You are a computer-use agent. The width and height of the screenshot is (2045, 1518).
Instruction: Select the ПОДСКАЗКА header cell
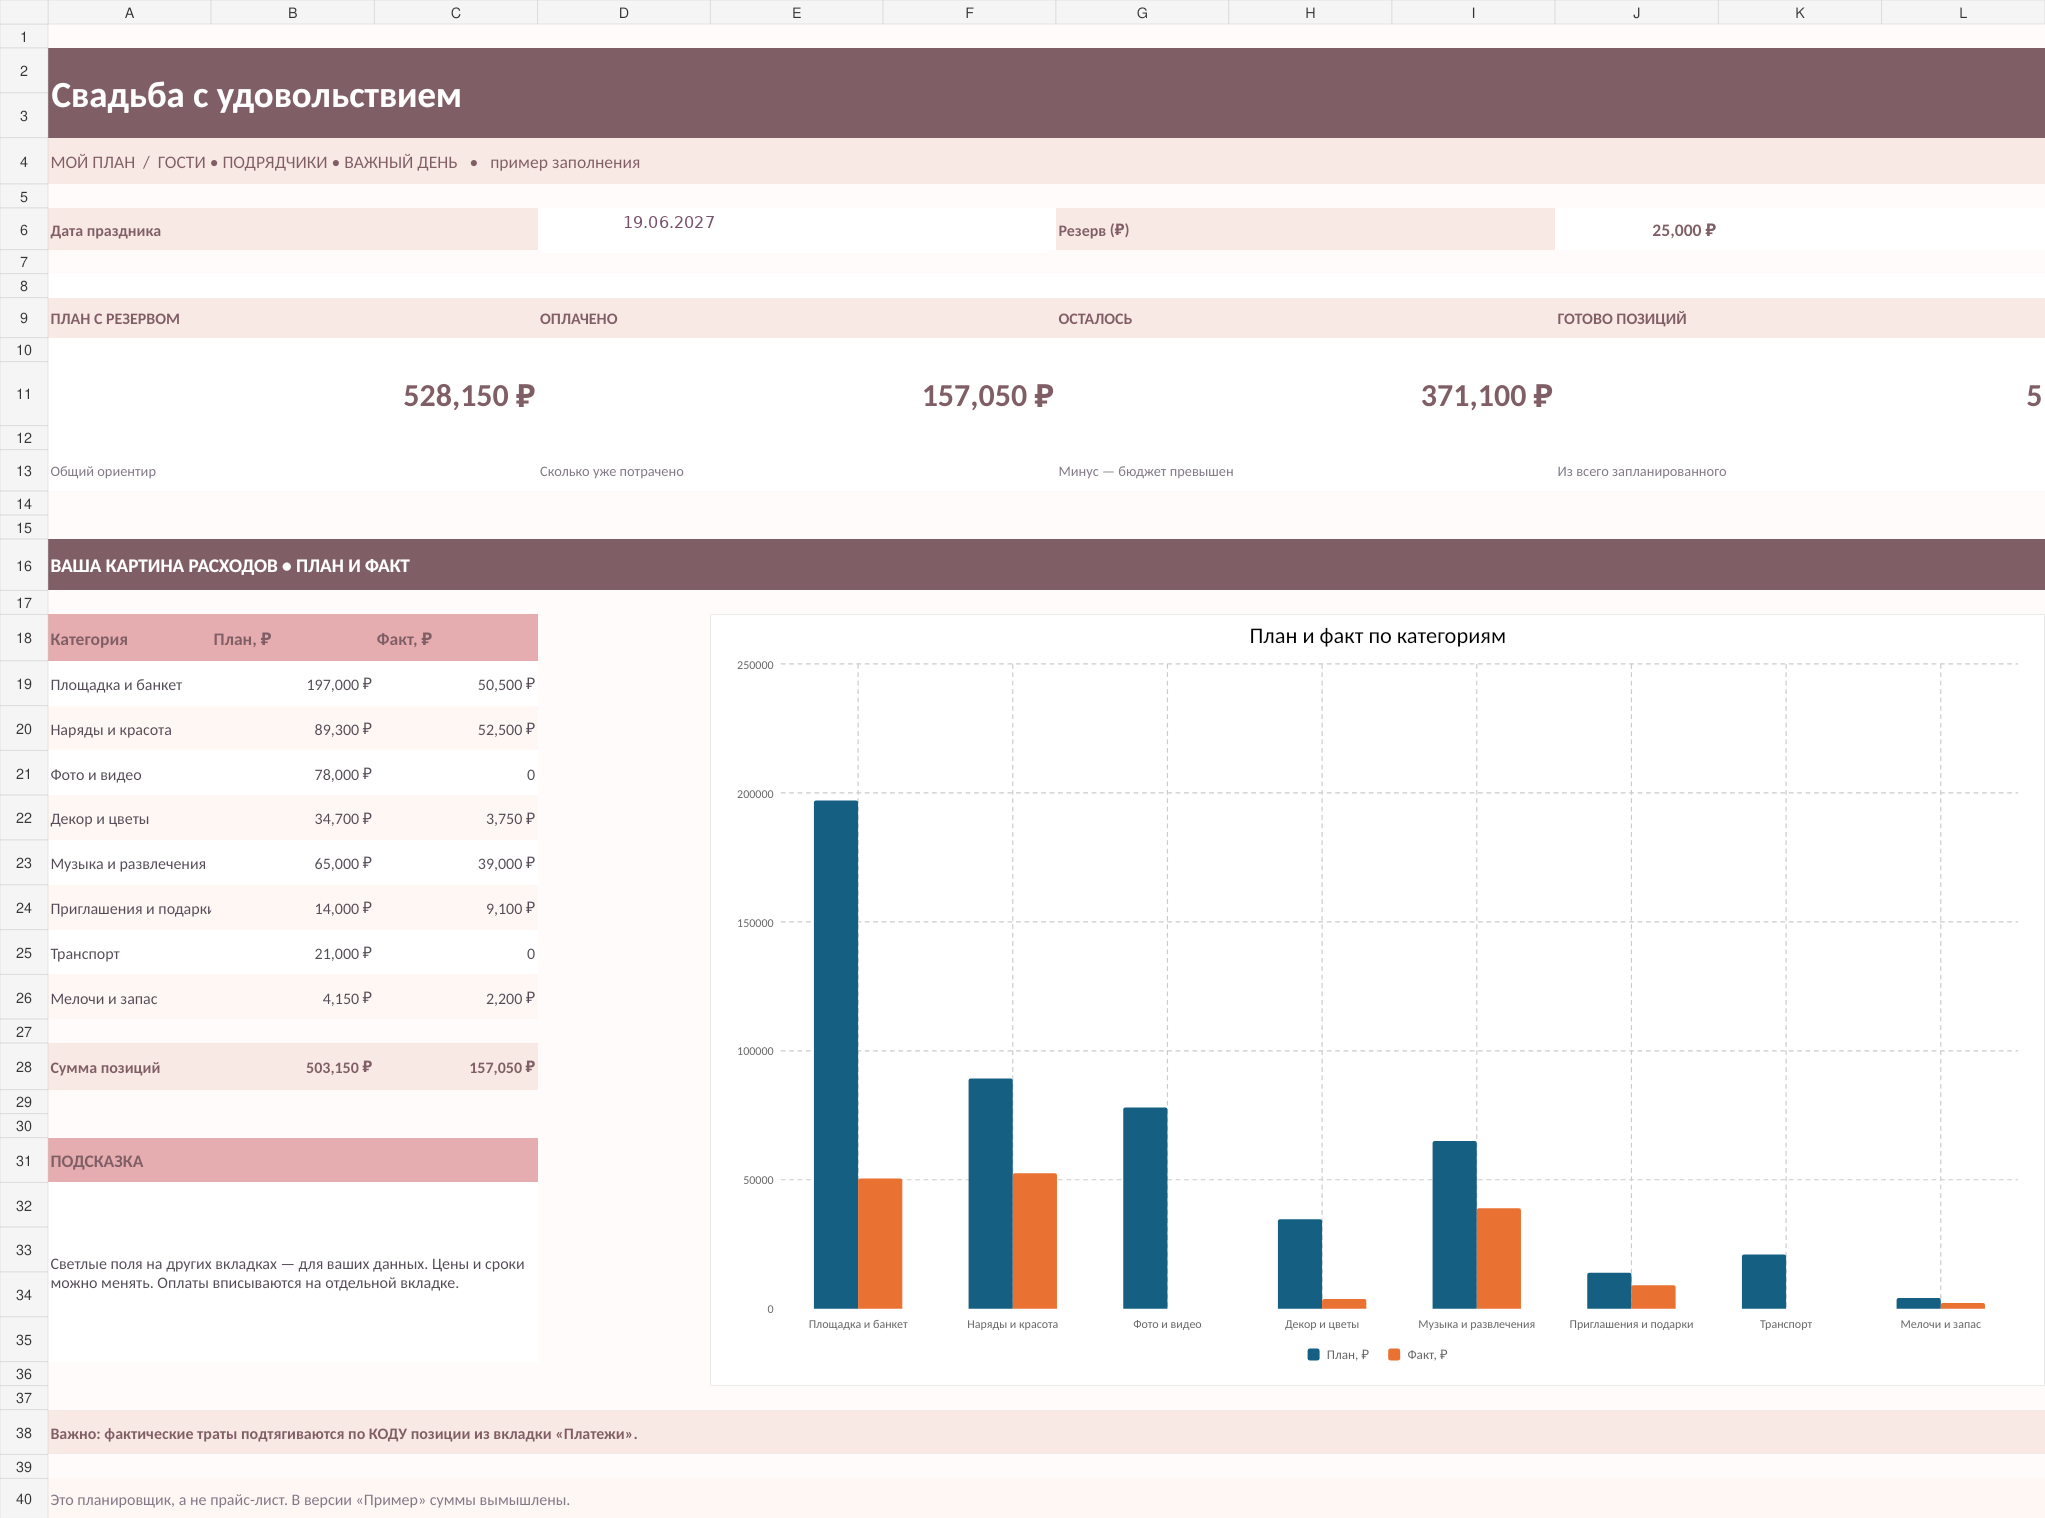(x=293, y=1160)
